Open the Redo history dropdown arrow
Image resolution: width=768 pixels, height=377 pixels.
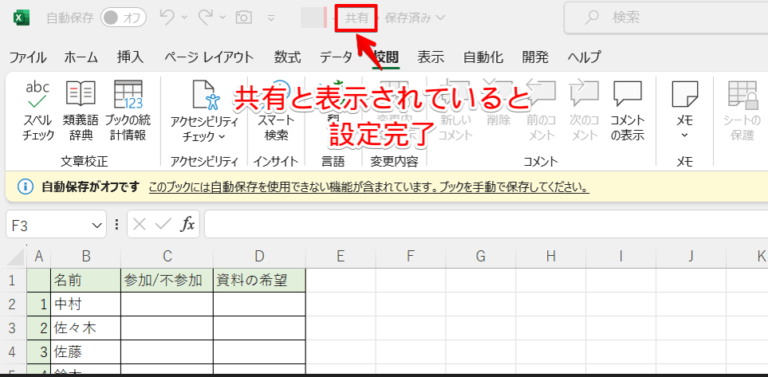pyautogui.click(x=222, y=18)
